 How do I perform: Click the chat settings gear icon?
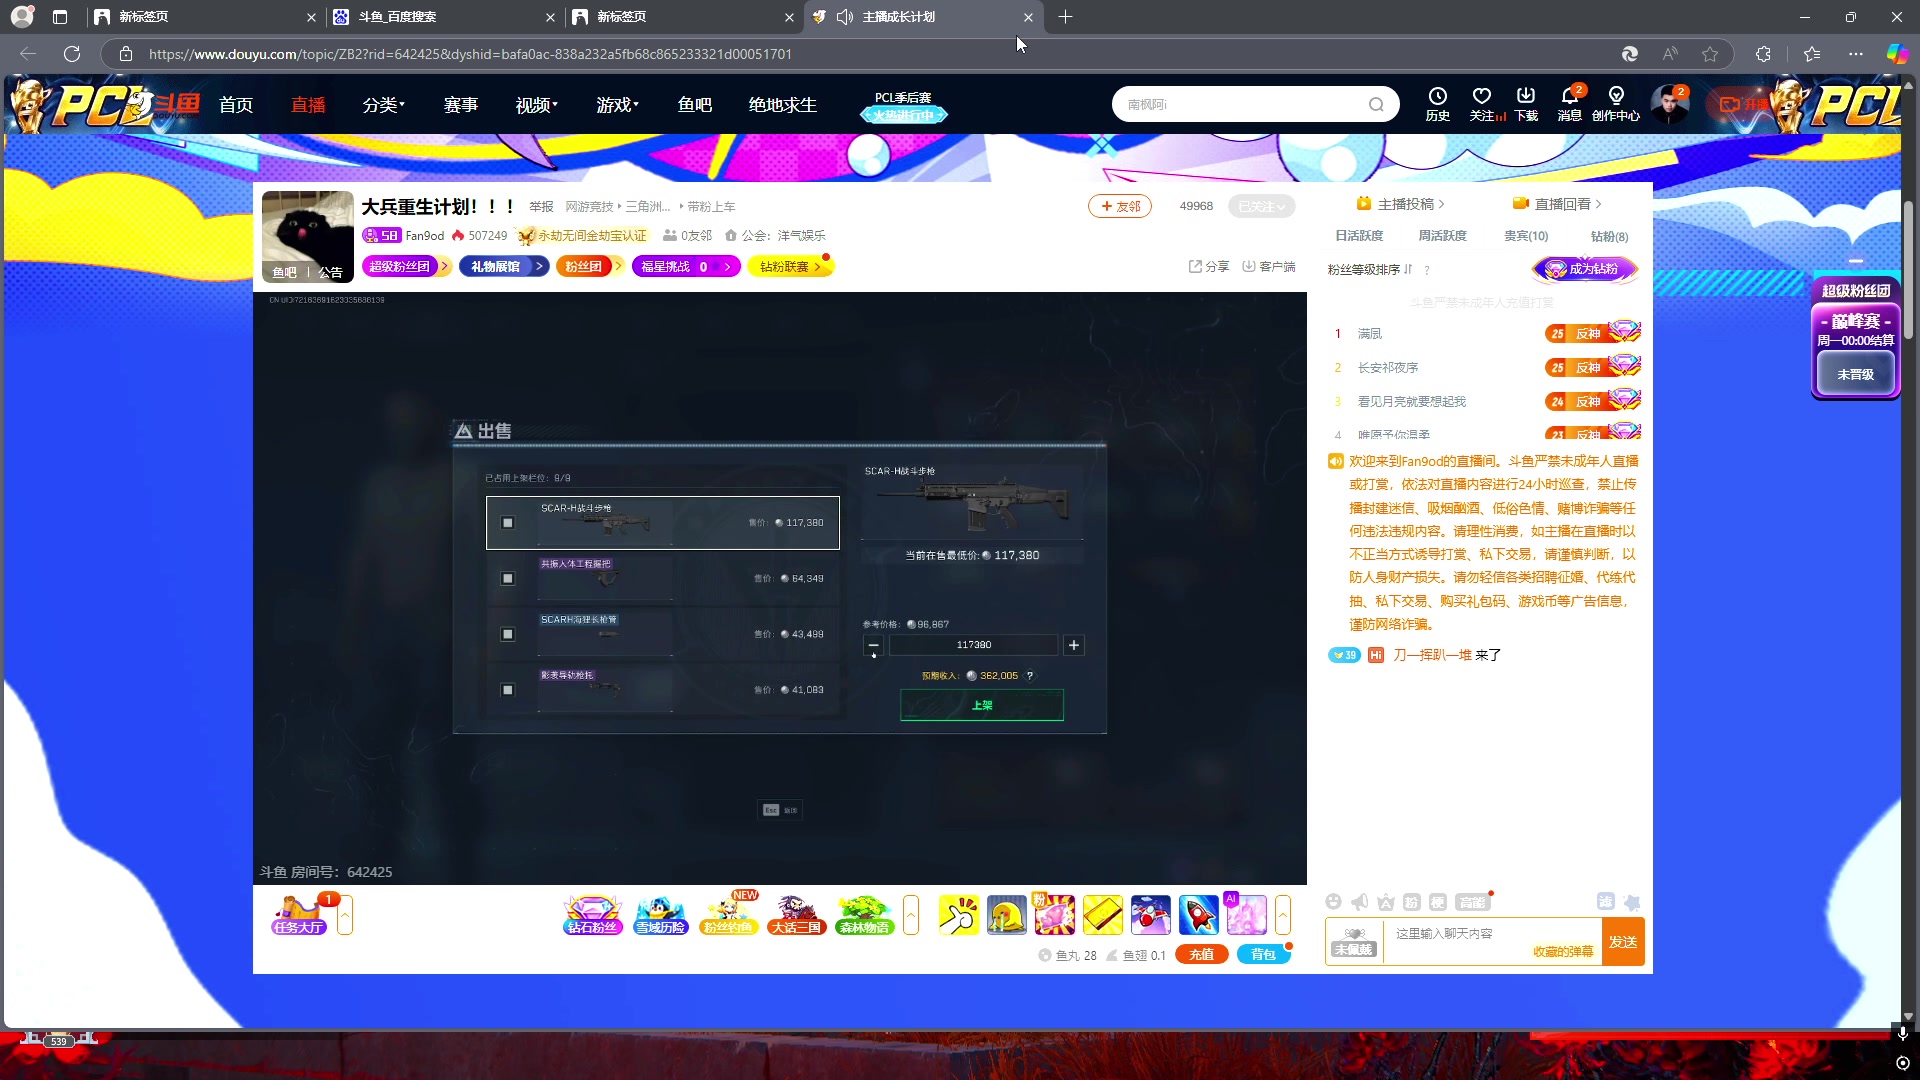click(x=1631, y=902)
